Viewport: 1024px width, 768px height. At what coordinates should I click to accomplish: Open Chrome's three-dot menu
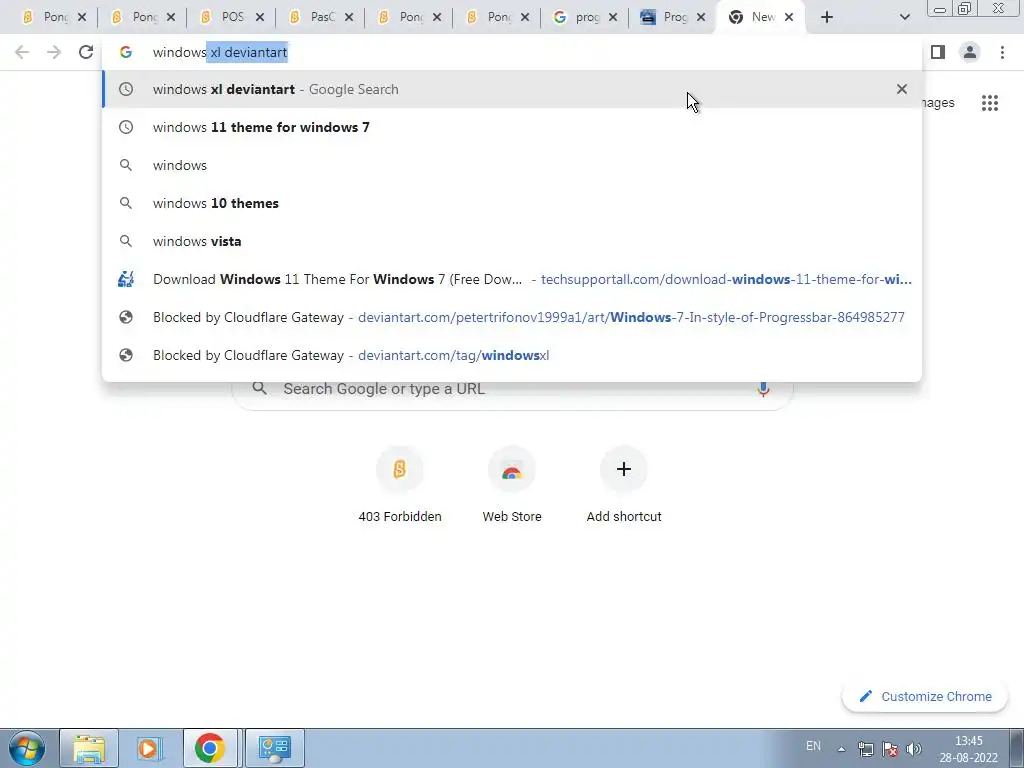tap(1002, 52)
